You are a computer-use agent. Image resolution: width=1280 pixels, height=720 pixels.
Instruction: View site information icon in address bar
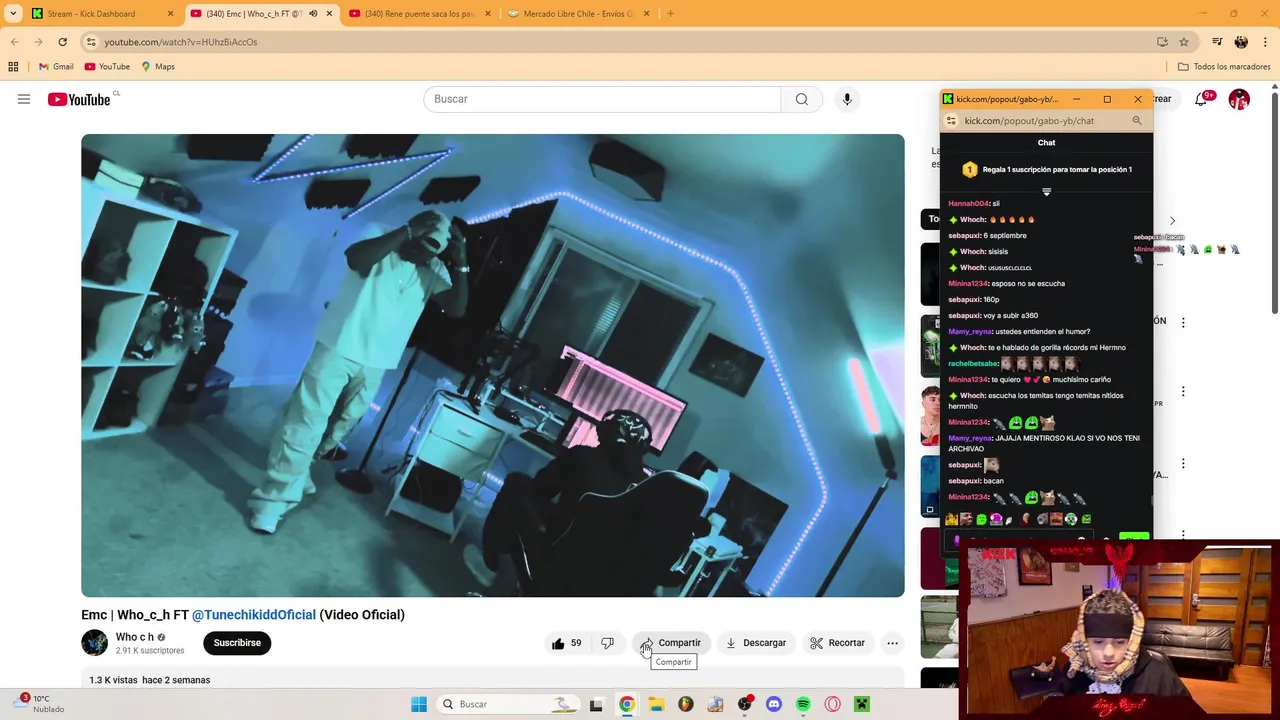(x=91, y=42)
